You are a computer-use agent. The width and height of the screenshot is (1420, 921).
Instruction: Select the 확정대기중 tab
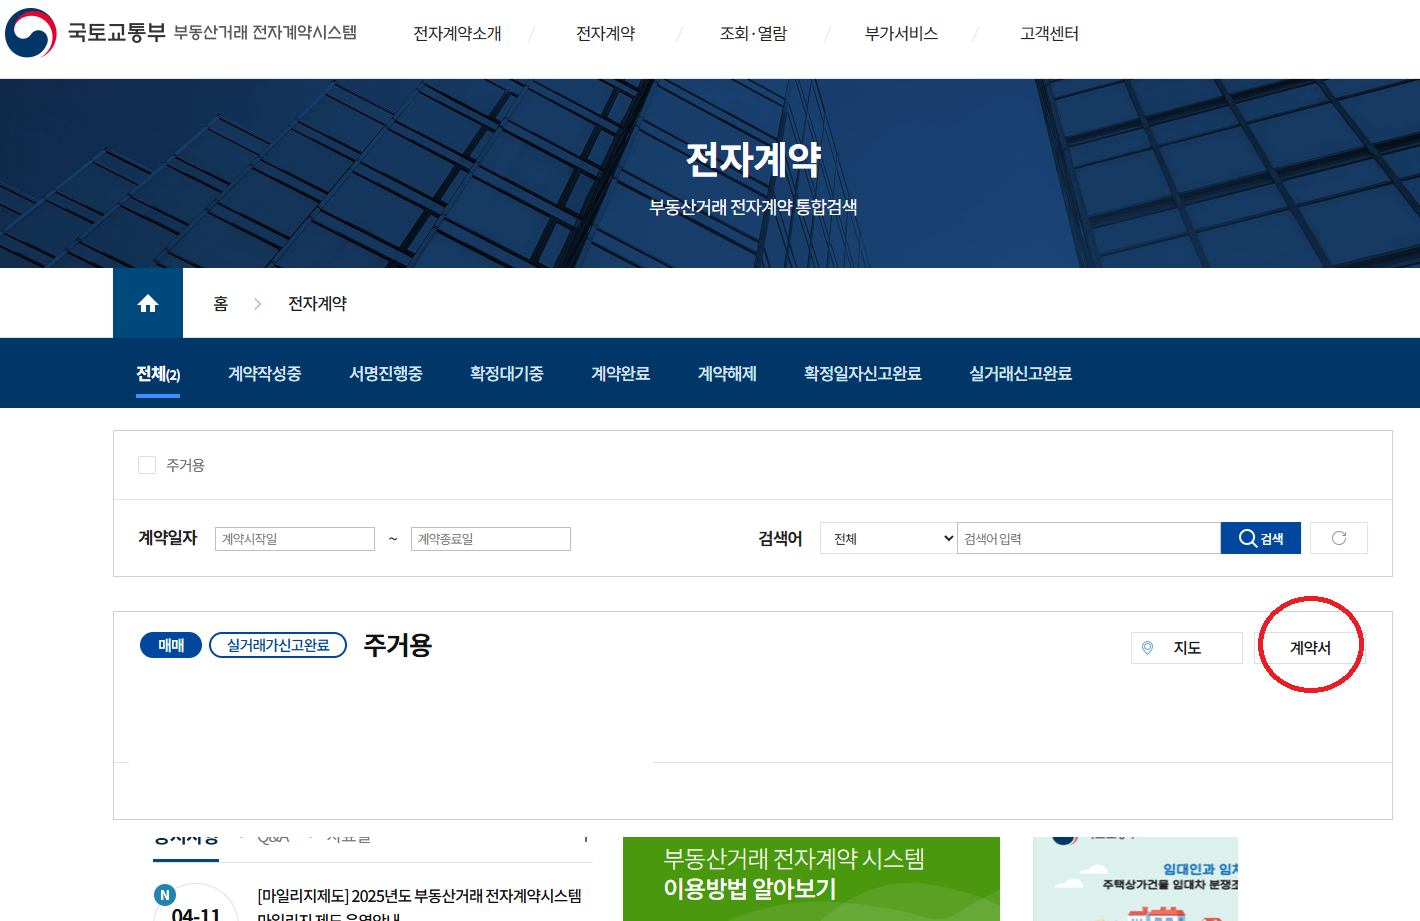[x=507, y=374]
